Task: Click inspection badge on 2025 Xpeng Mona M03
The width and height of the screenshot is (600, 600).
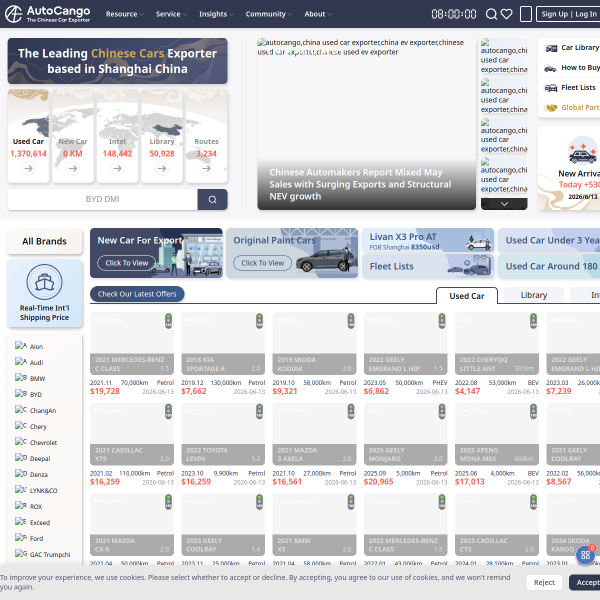Action: (533, 411)
